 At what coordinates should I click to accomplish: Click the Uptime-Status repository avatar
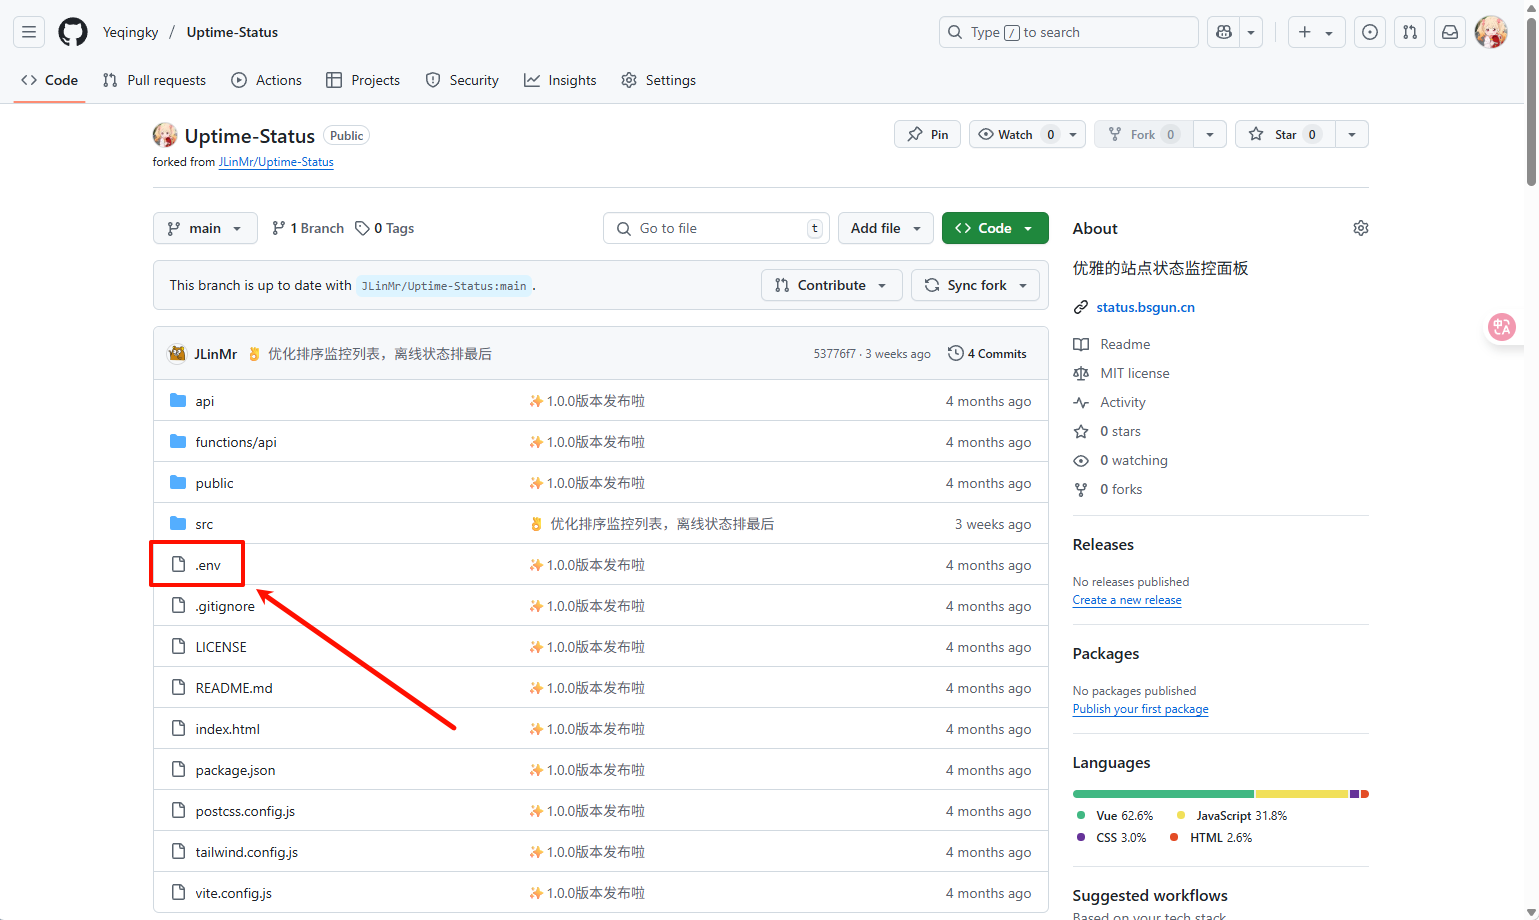[165, 135]
